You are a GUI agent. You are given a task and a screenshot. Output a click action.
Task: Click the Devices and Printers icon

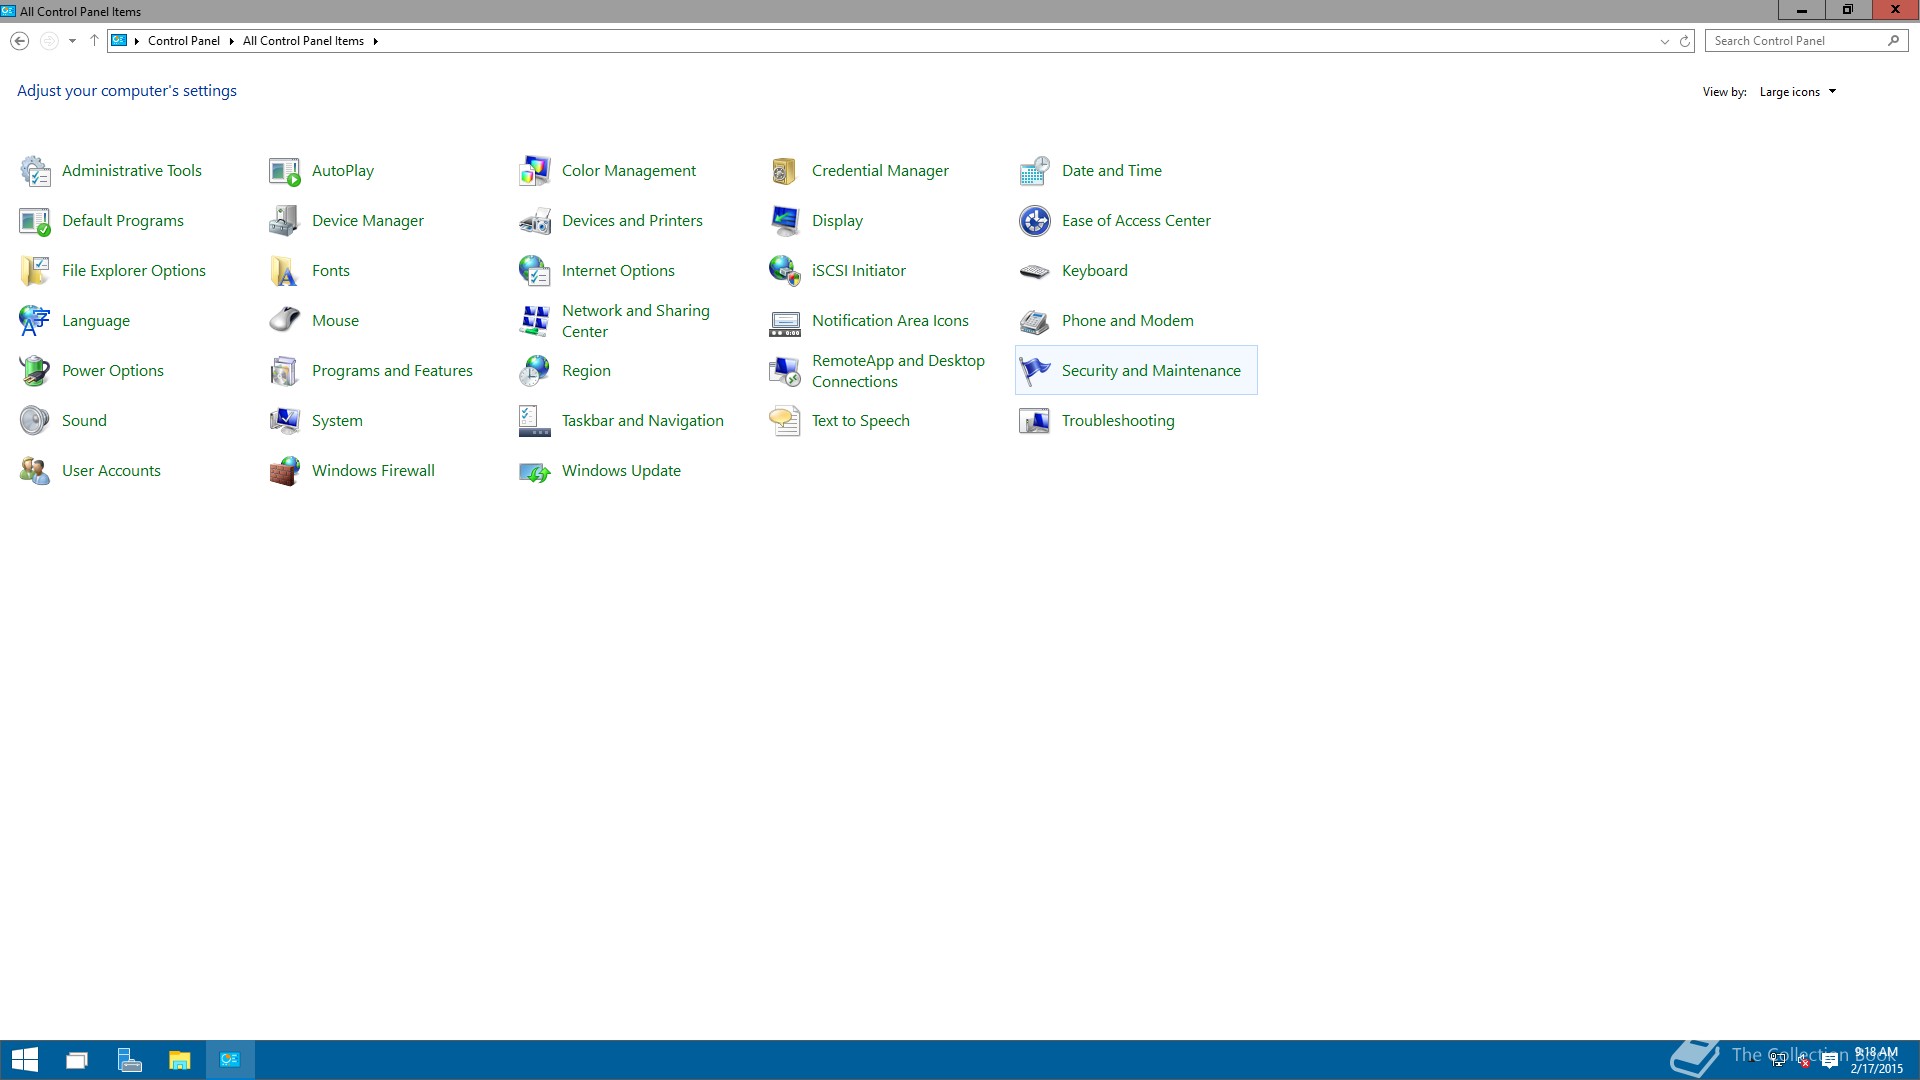point(535,221)
